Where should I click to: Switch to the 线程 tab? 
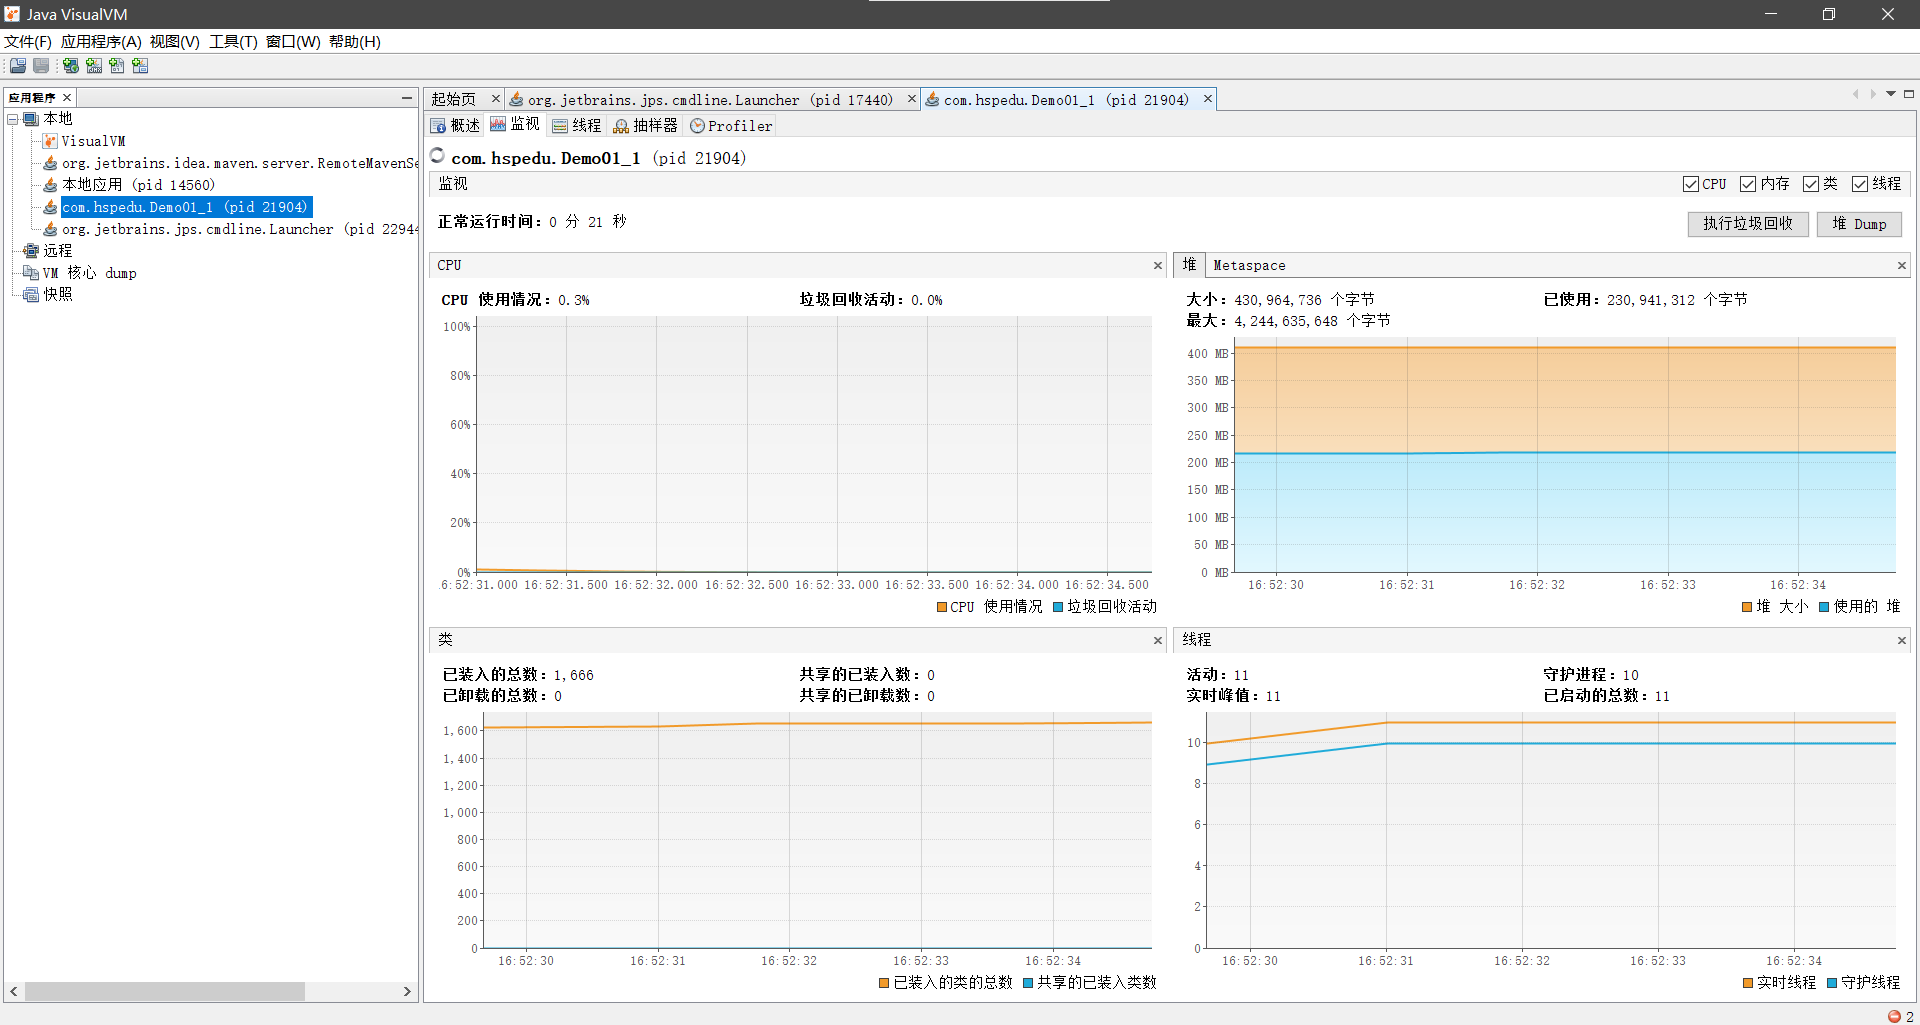(577, 126)
